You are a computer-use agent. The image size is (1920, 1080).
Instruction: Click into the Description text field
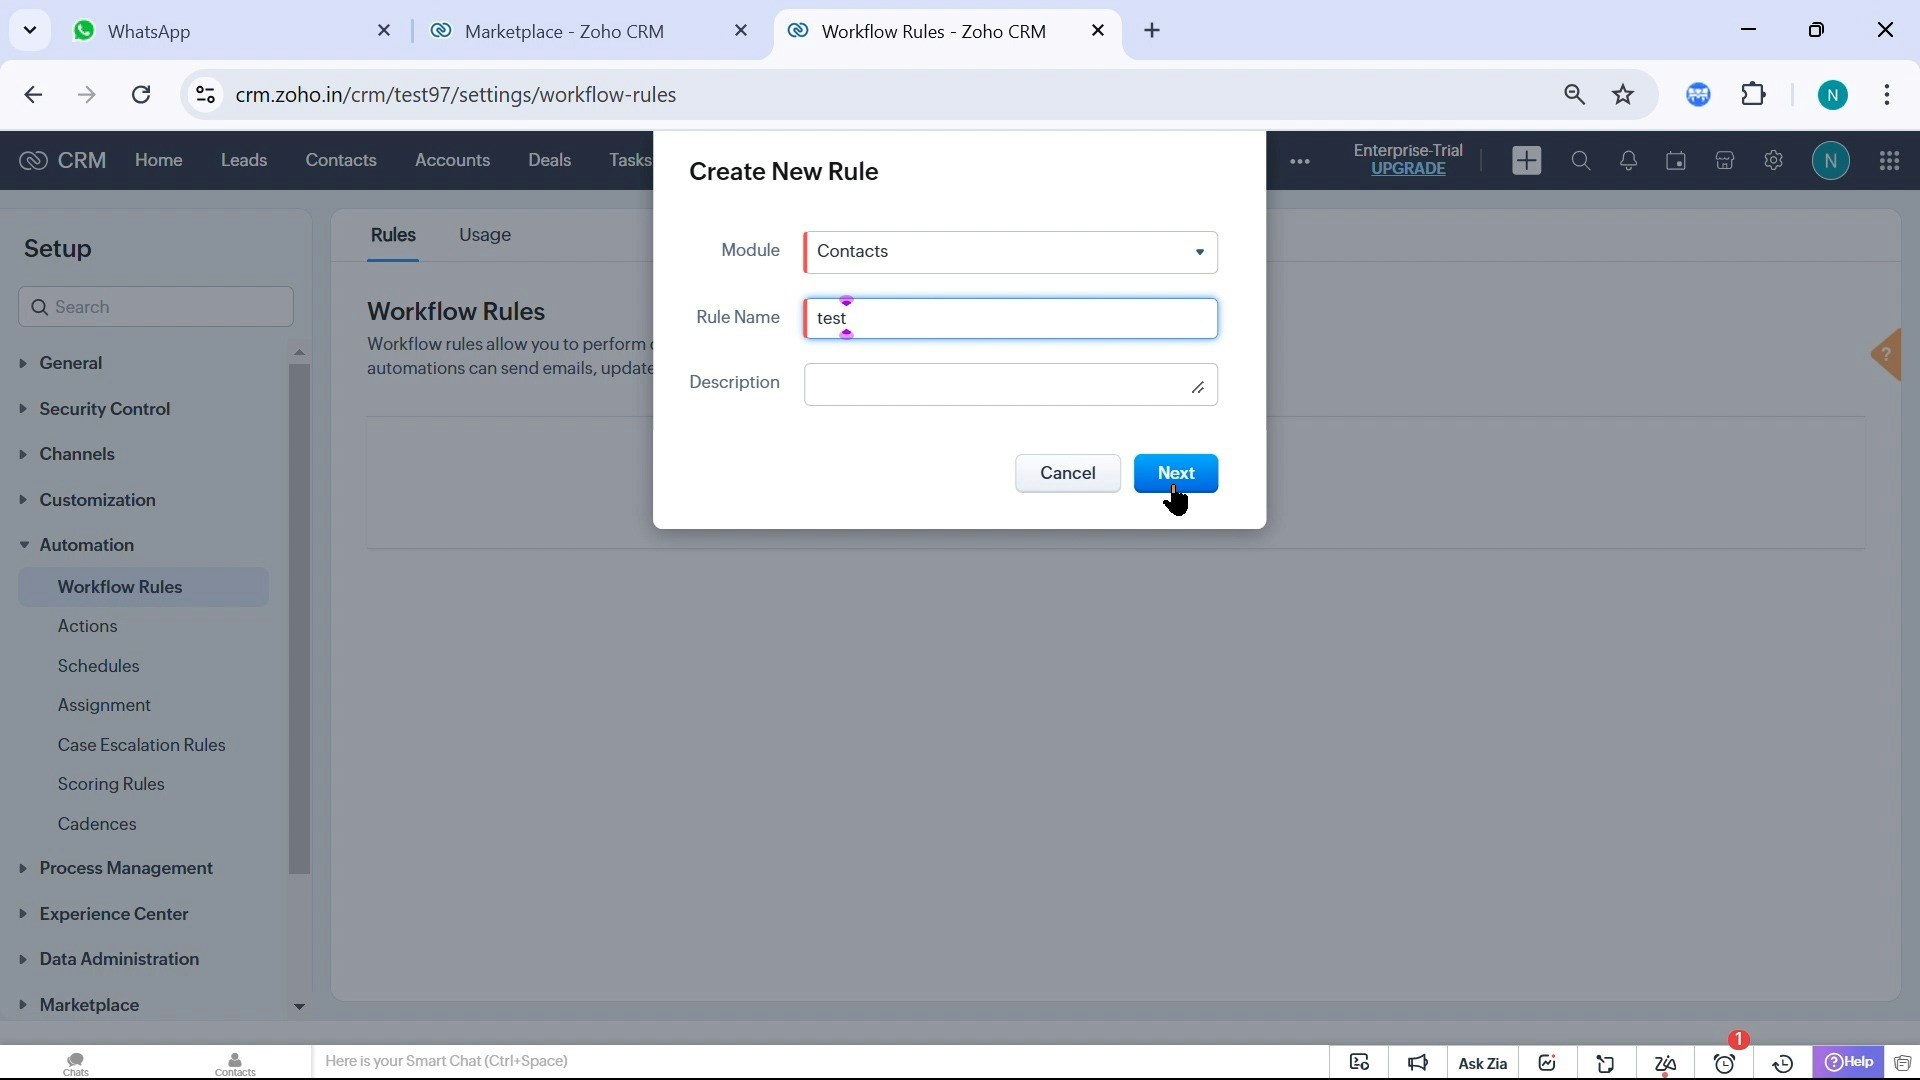click(x=1000, y=384)
